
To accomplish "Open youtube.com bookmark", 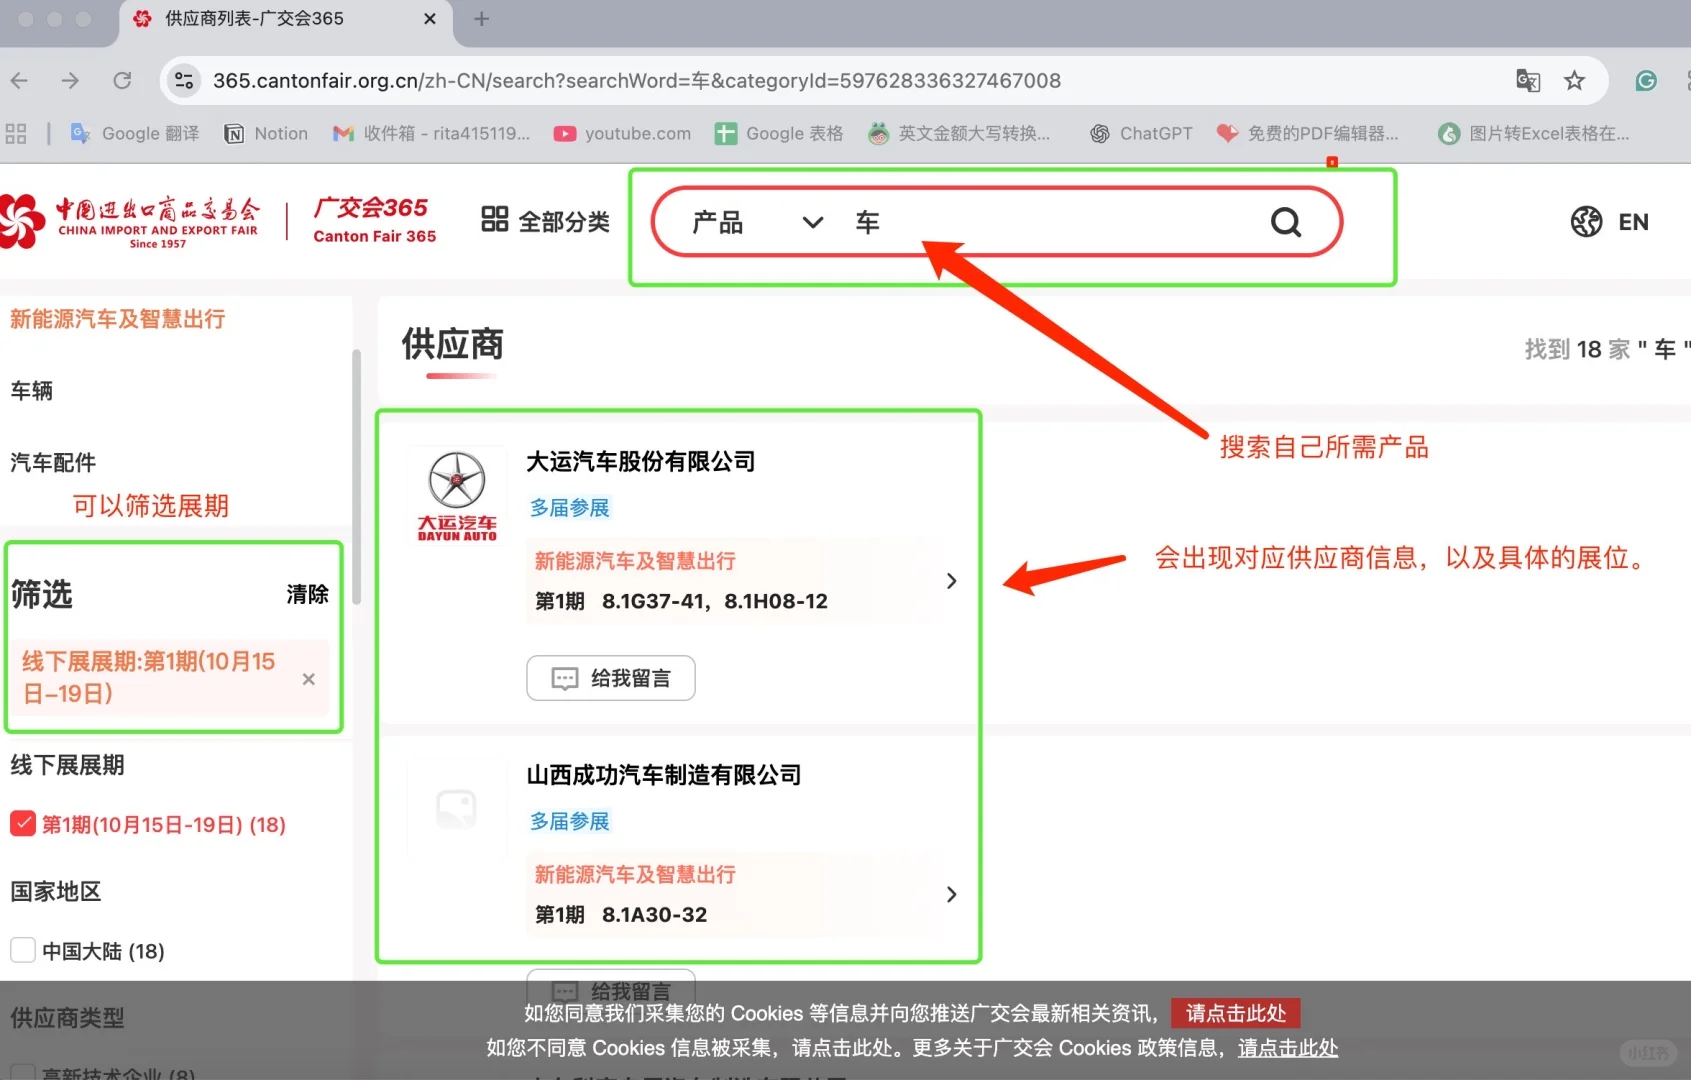I will tap(622, 134).
